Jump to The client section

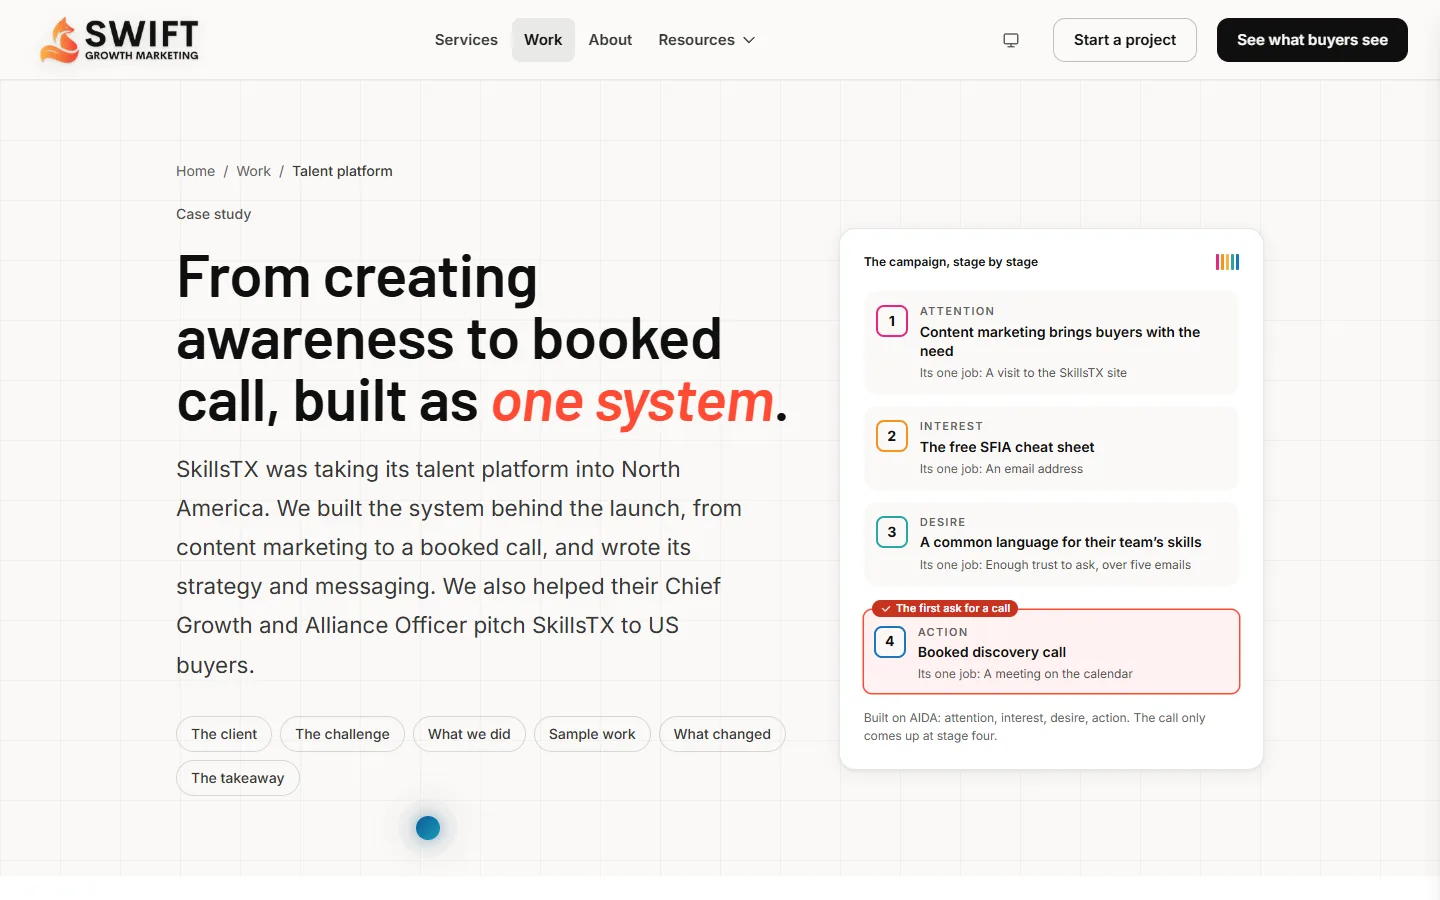[224, 734]
